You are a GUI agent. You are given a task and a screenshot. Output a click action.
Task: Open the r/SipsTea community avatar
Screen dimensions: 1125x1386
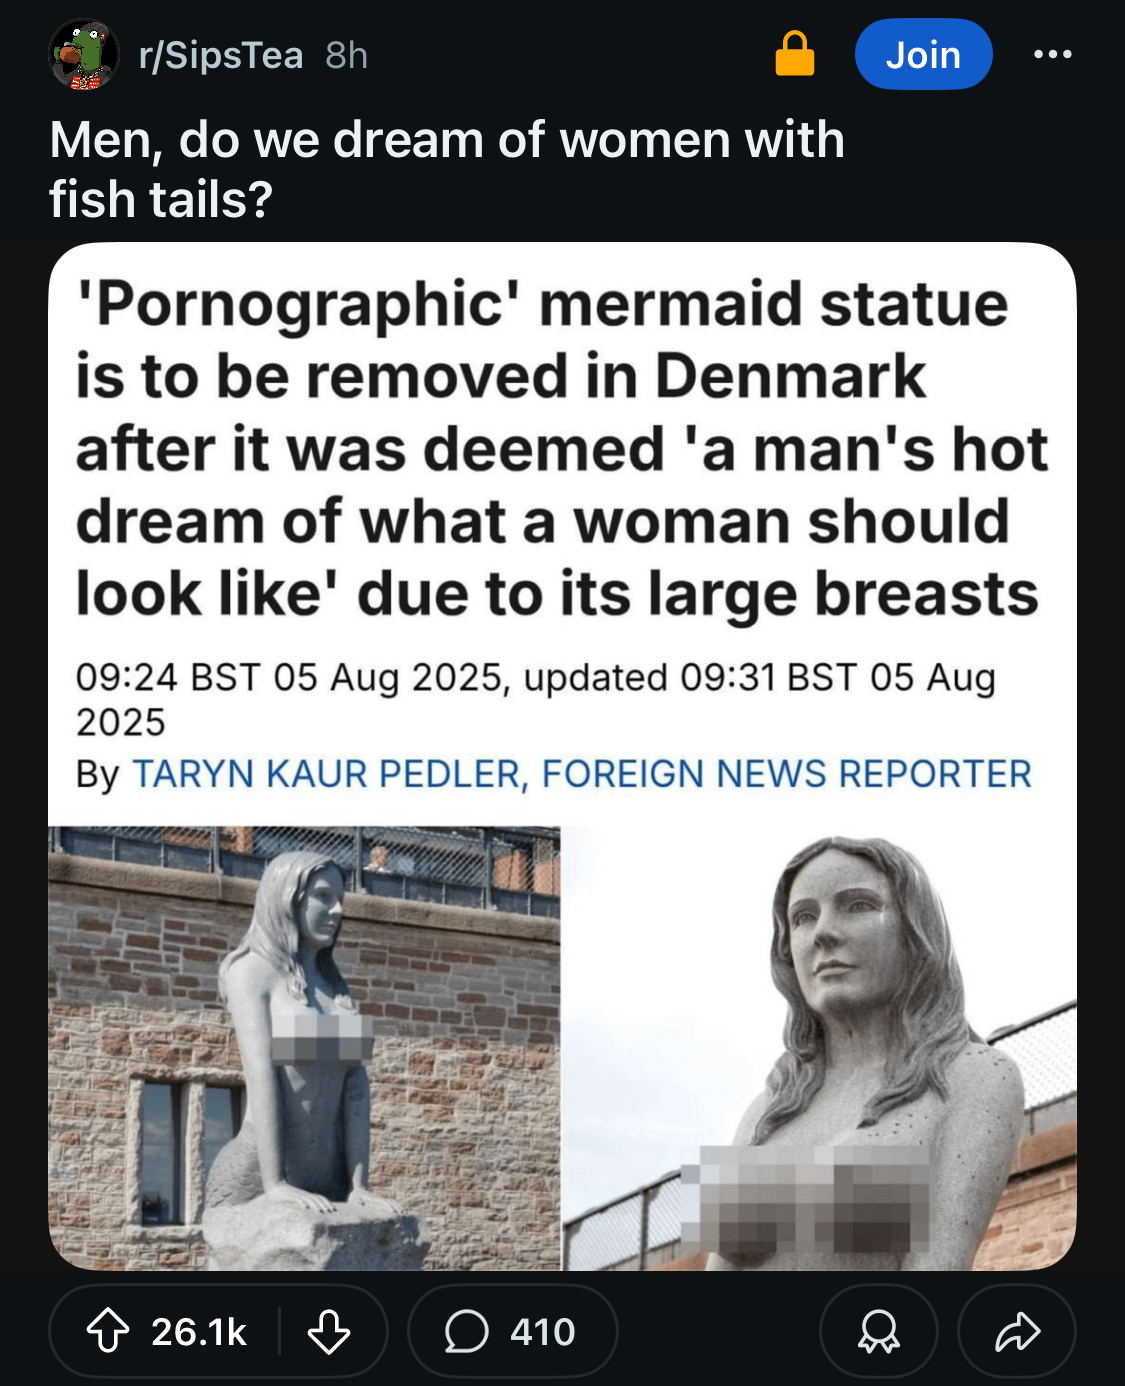[x=84, y=55]
